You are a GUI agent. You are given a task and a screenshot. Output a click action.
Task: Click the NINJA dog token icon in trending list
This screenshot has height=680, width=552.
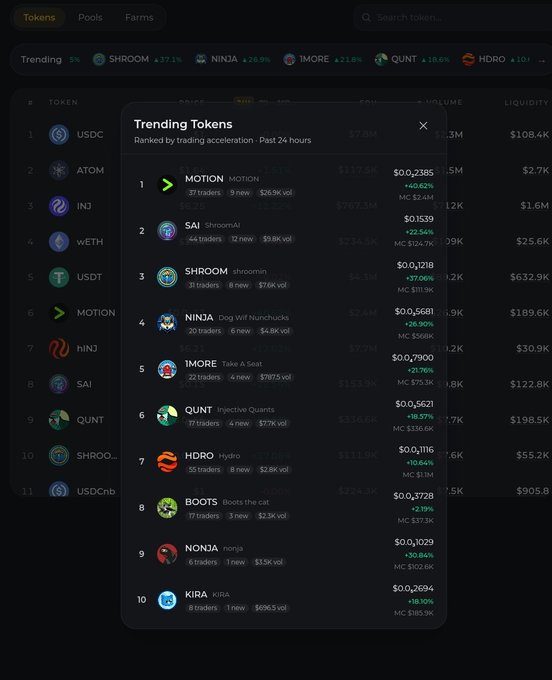point(167,323)
